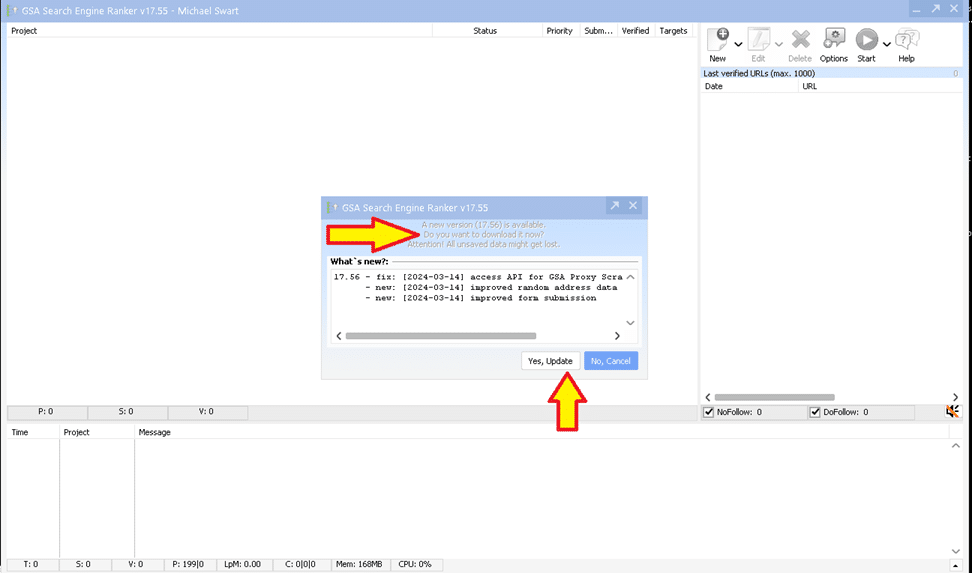Image resolution: width=972 pixels, height=573 pixels.
Task: Click the Project column header in log
Action: coord(97,432)
